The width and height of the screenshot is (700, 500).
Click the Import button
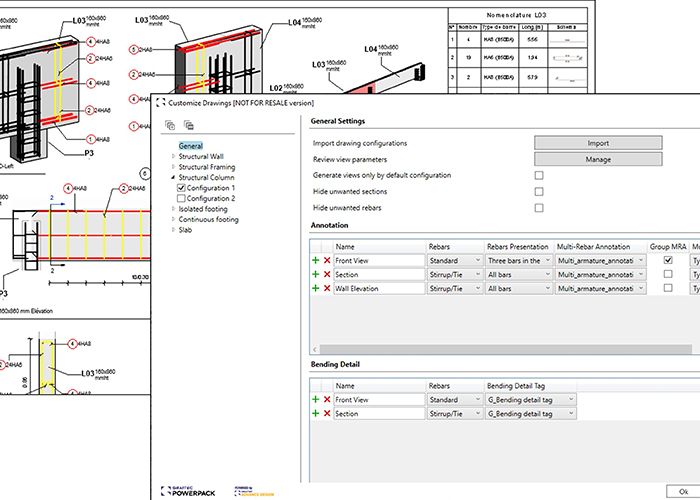(598, 143)
